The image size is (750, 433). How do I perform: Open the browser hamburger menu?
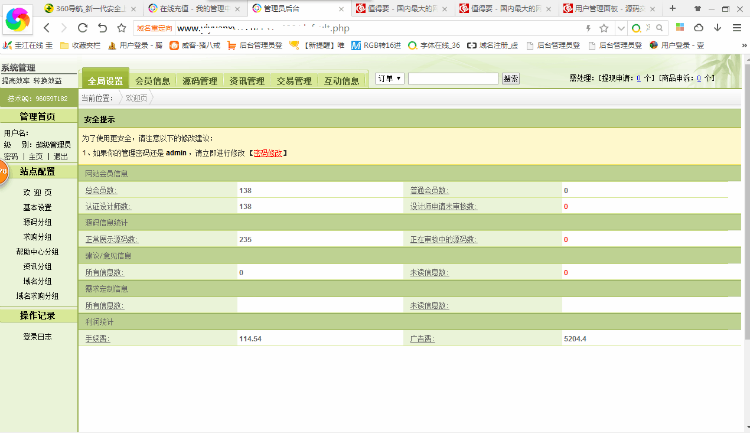click(737, 27)
